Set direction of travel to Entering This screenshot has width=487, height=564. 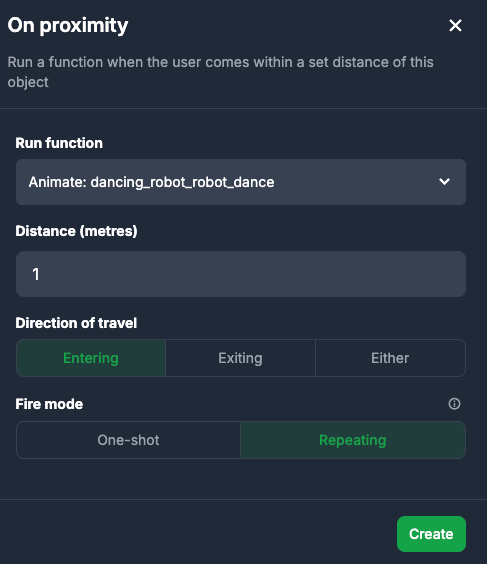point(91,358)
